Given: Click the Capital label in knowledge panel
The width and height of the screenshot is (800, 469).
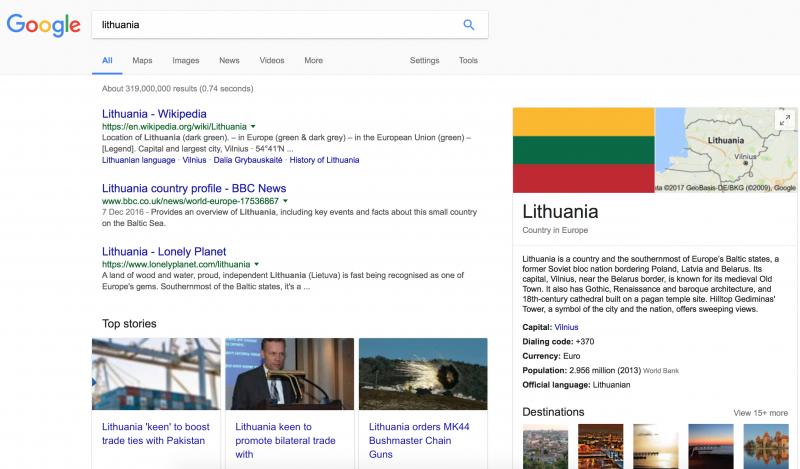Looking at the screenshot, I should (537, 327).
